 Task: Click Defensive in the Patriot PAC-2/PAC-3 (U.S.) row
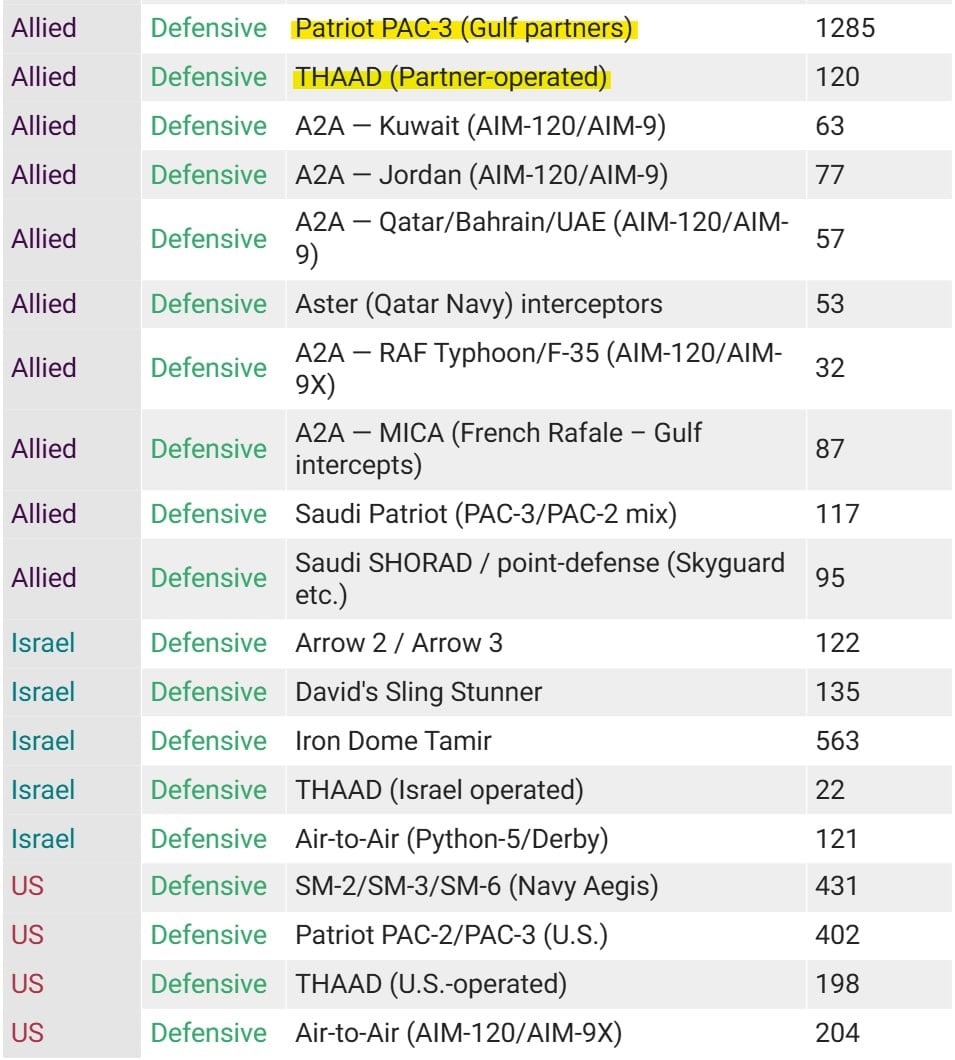[209, 935]
